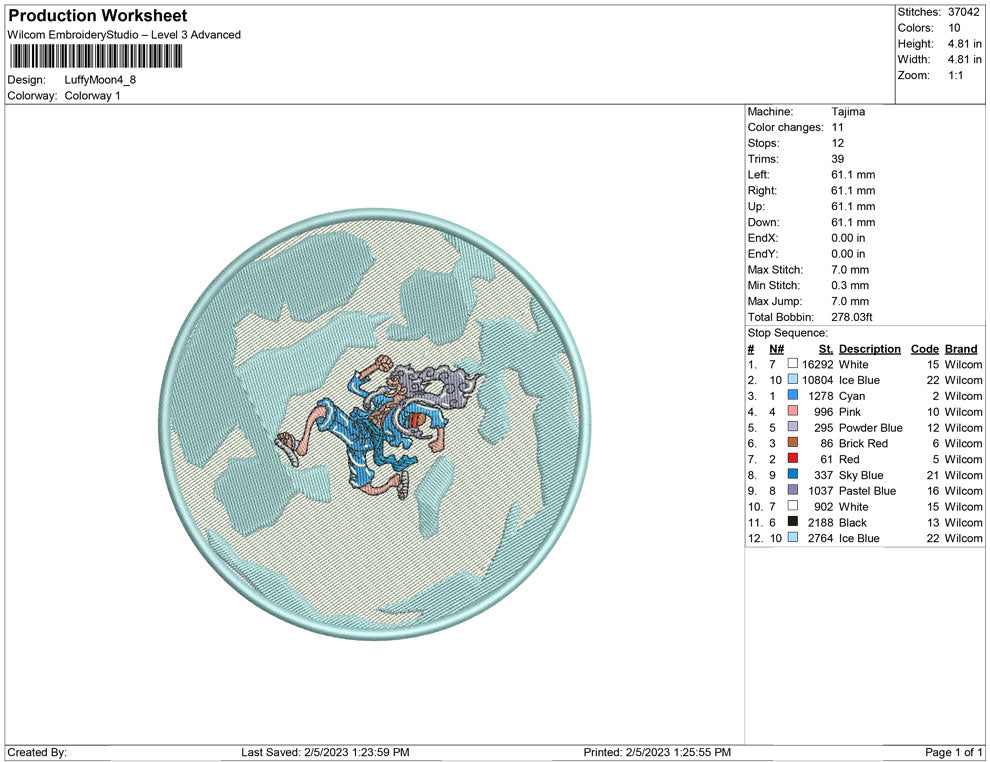
Task: Select the Cyan color swatch in stop sequence
Action: tap(792, 396)
